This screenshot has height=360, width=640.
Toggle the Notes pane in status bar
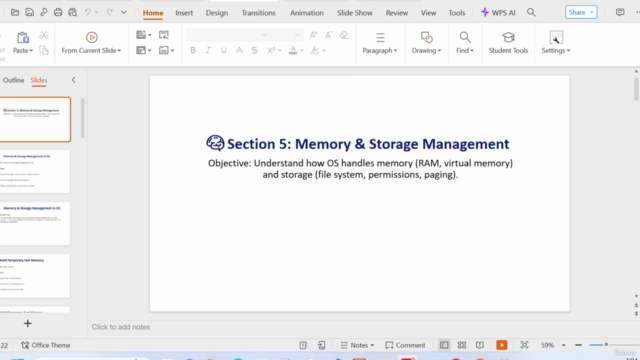(x=357, y=345)
